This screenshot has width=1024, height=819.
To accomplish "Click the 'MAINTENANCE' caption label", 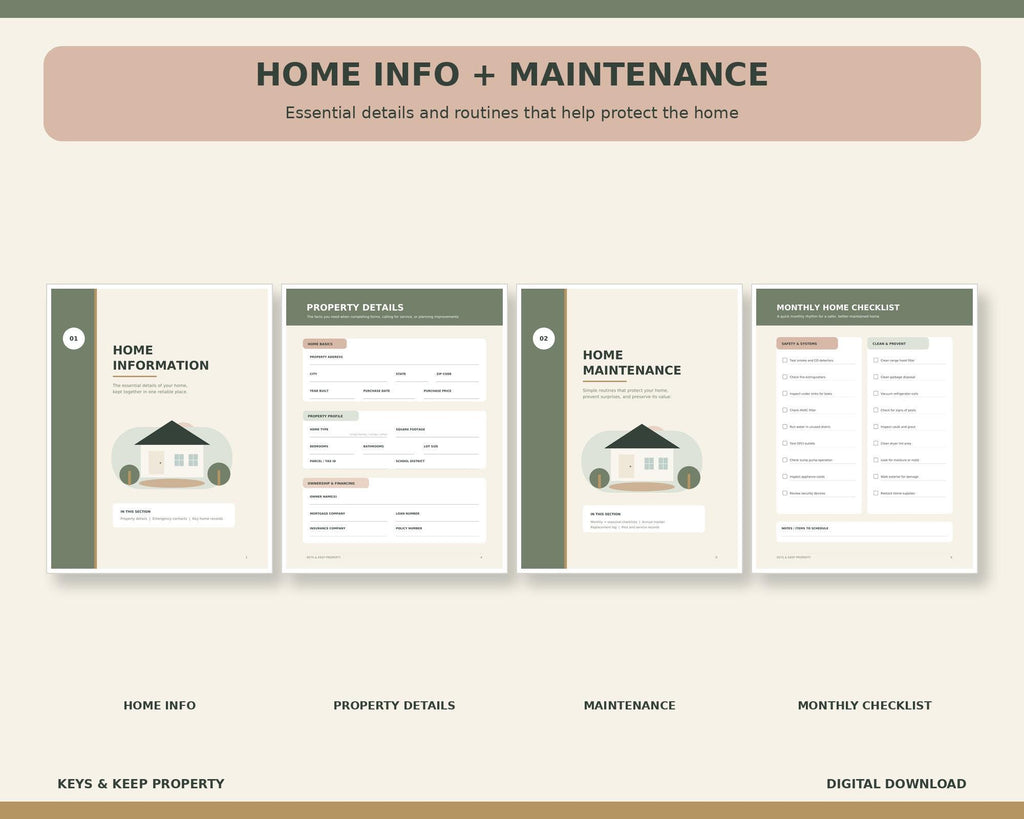I will pos(630,705).
